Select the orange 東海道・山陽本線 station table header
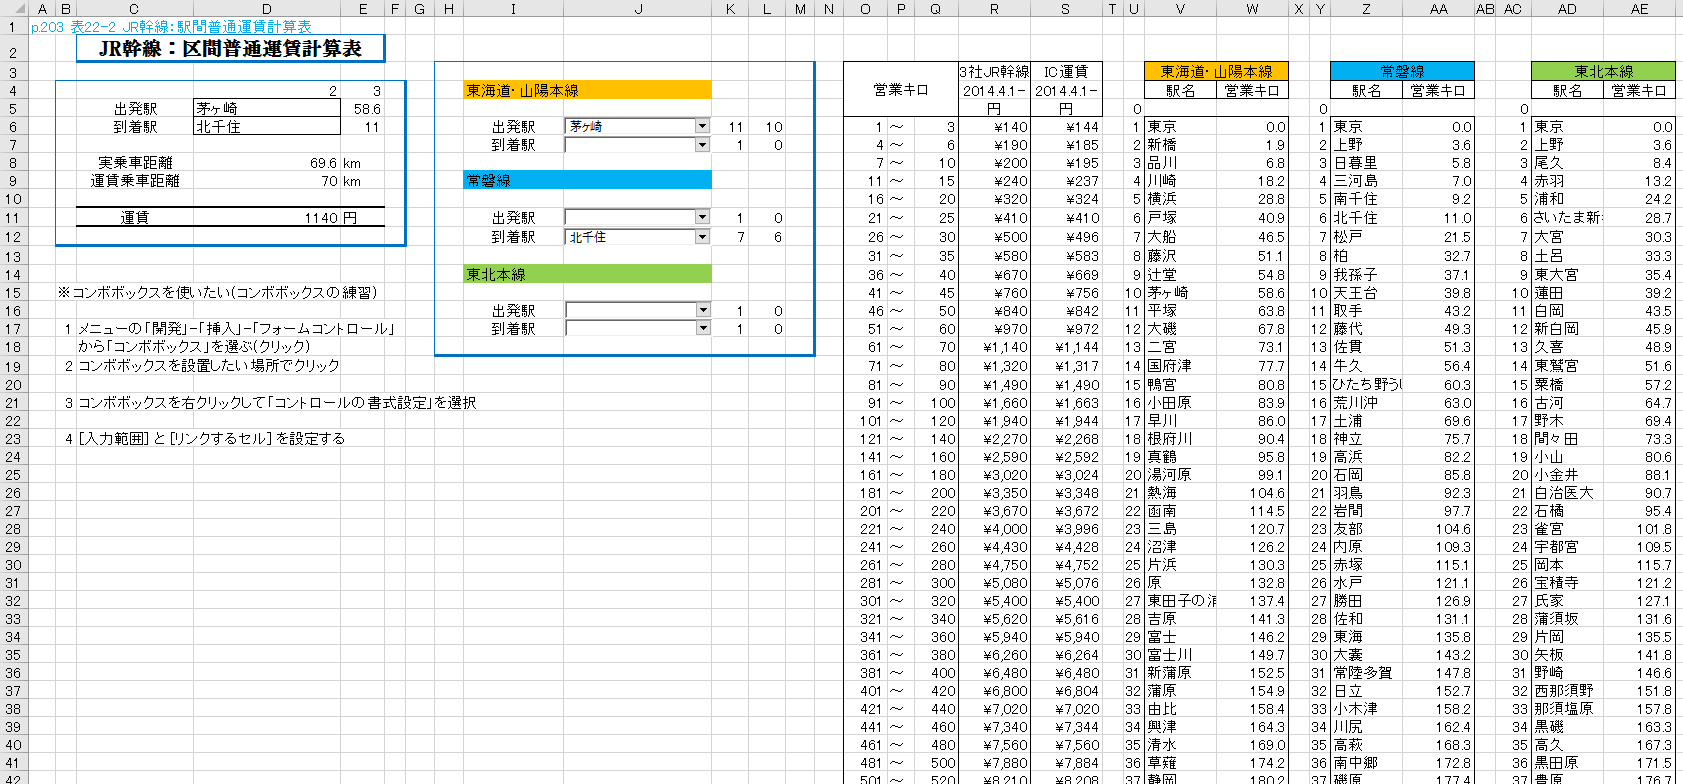 tap(1216, 71)
